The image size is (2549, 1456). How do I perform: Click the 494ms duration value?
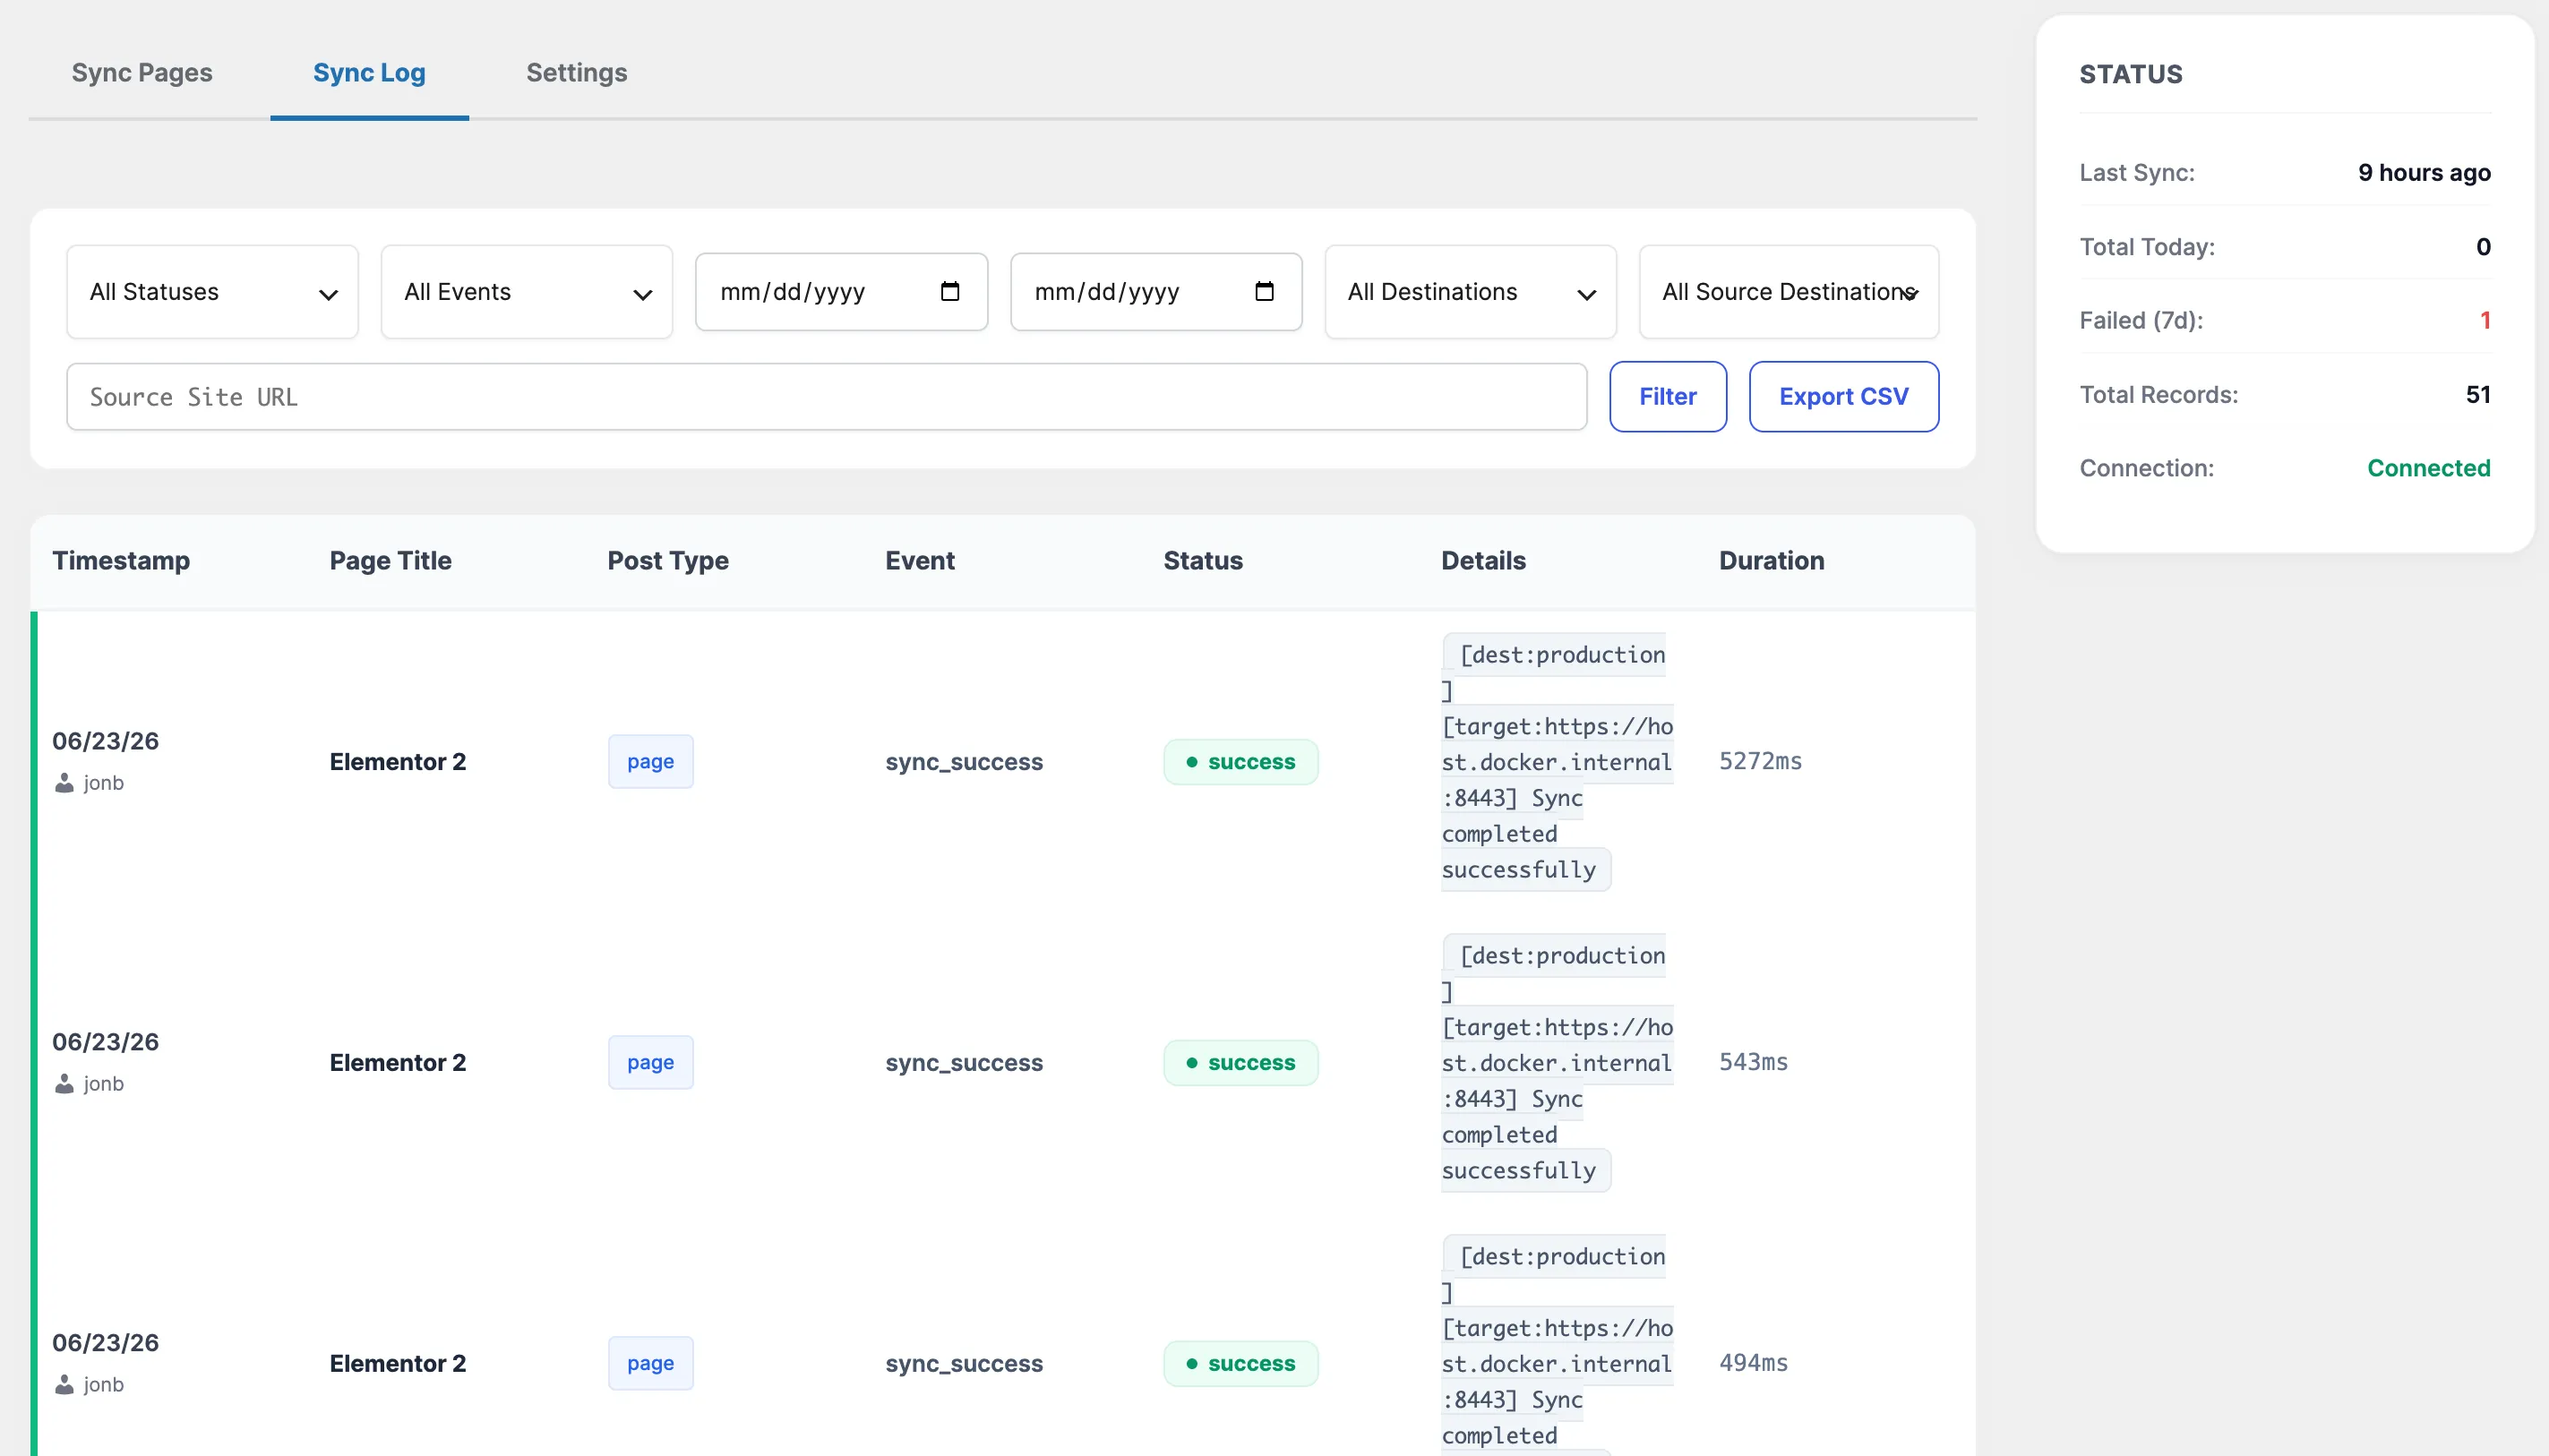coord(1753,1363)
